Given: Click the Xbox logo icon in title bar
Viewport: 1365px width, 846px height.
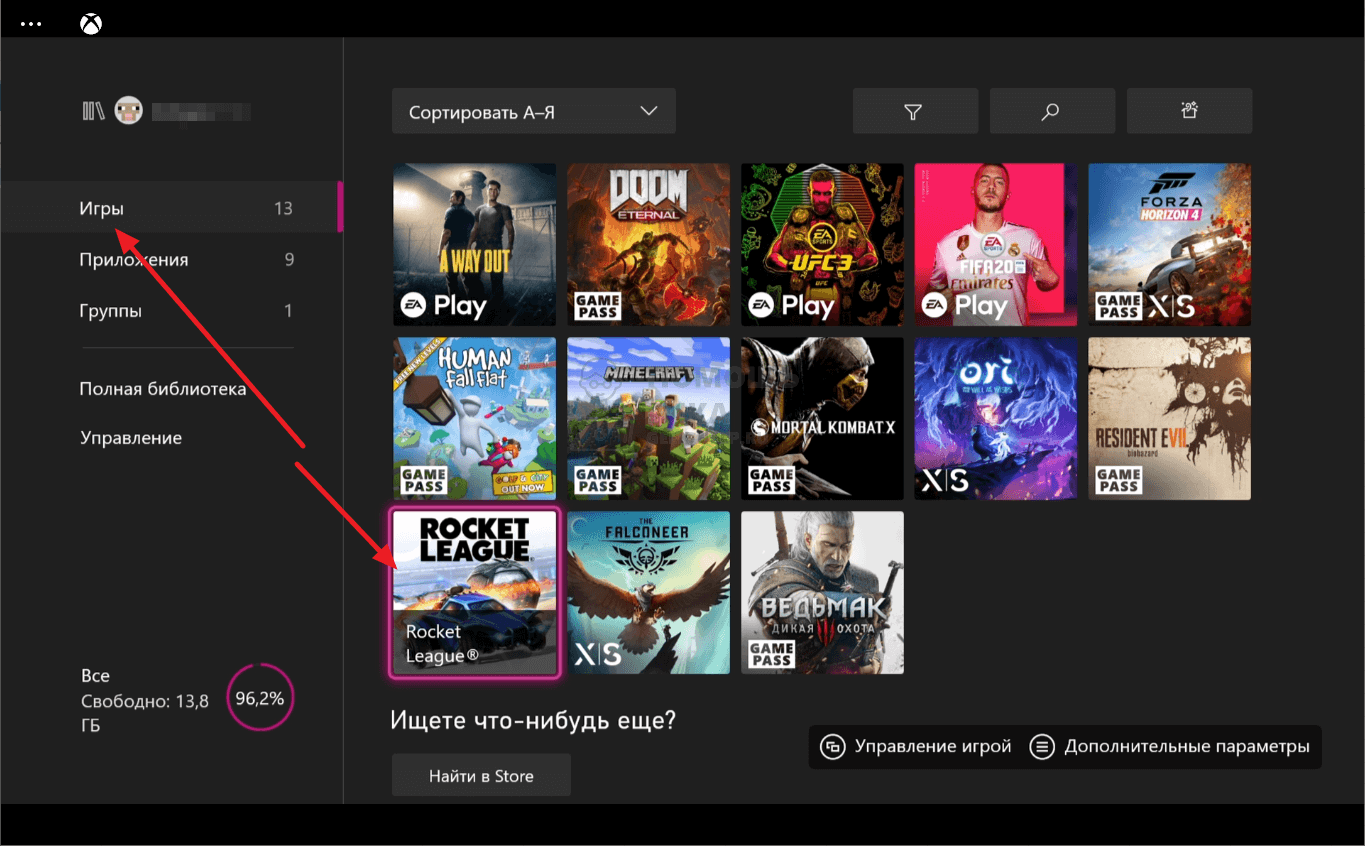Looking at the screenshot, I should (89, 24).
